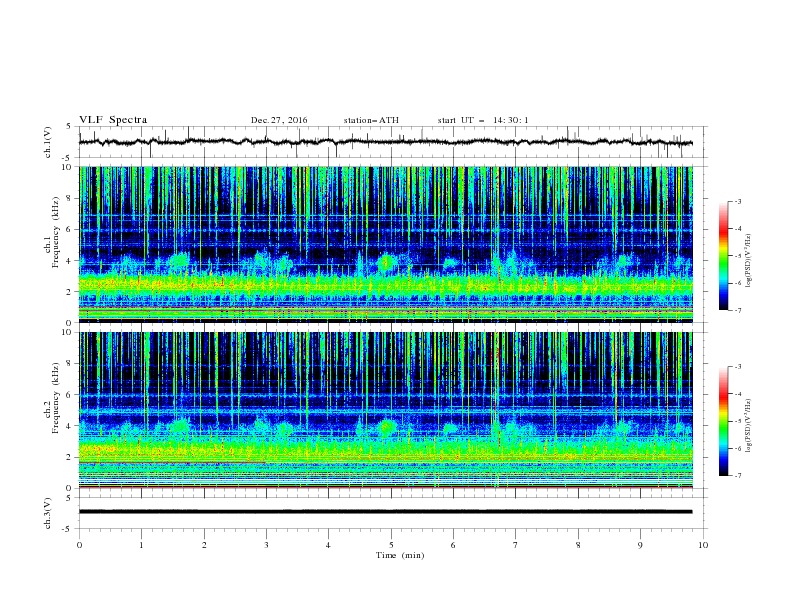This screenshot has height=612, width=792.
Task: Click the time axis tick label '10'
Action: tap(703, 545)
